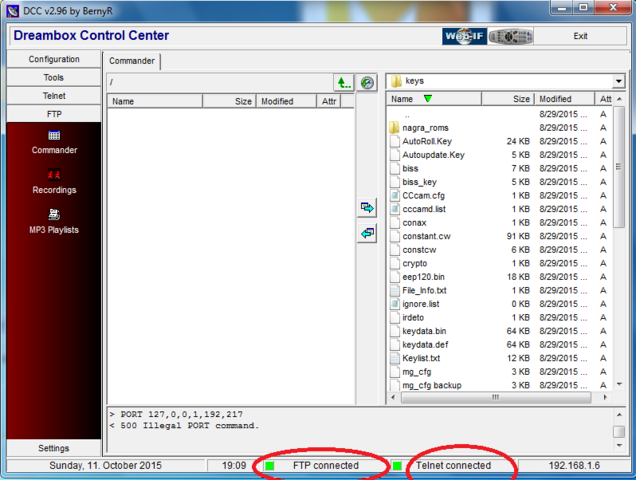This screenshot has width=636, height=480.
Task: Click the right pane horizontal scrollbar thumb
Action: tap(496, 397)
